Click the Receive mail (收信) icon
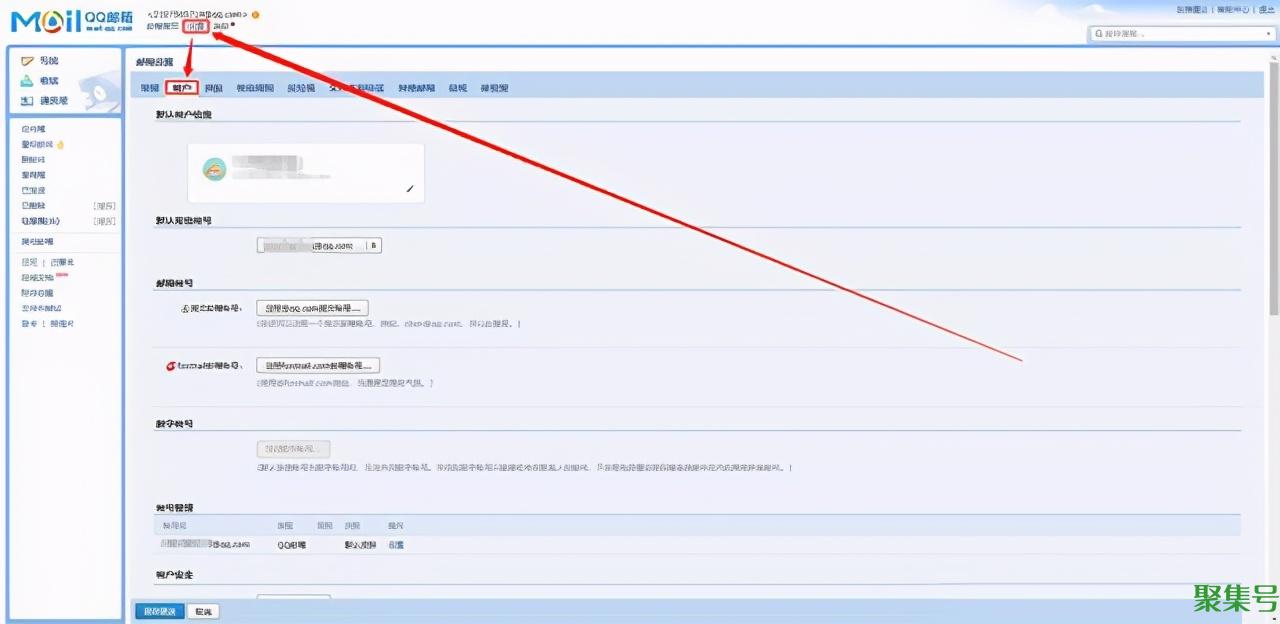Viewport: 1280px width, 624px height. pyautogui.click(x=28, y=81)
